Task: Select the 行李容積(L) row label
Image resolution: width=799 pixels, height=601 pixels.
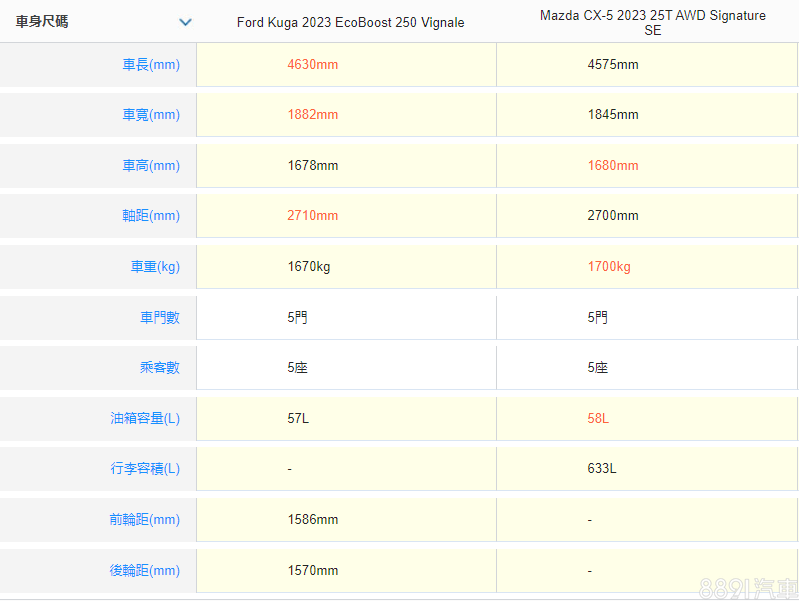Action: point(145,469)
